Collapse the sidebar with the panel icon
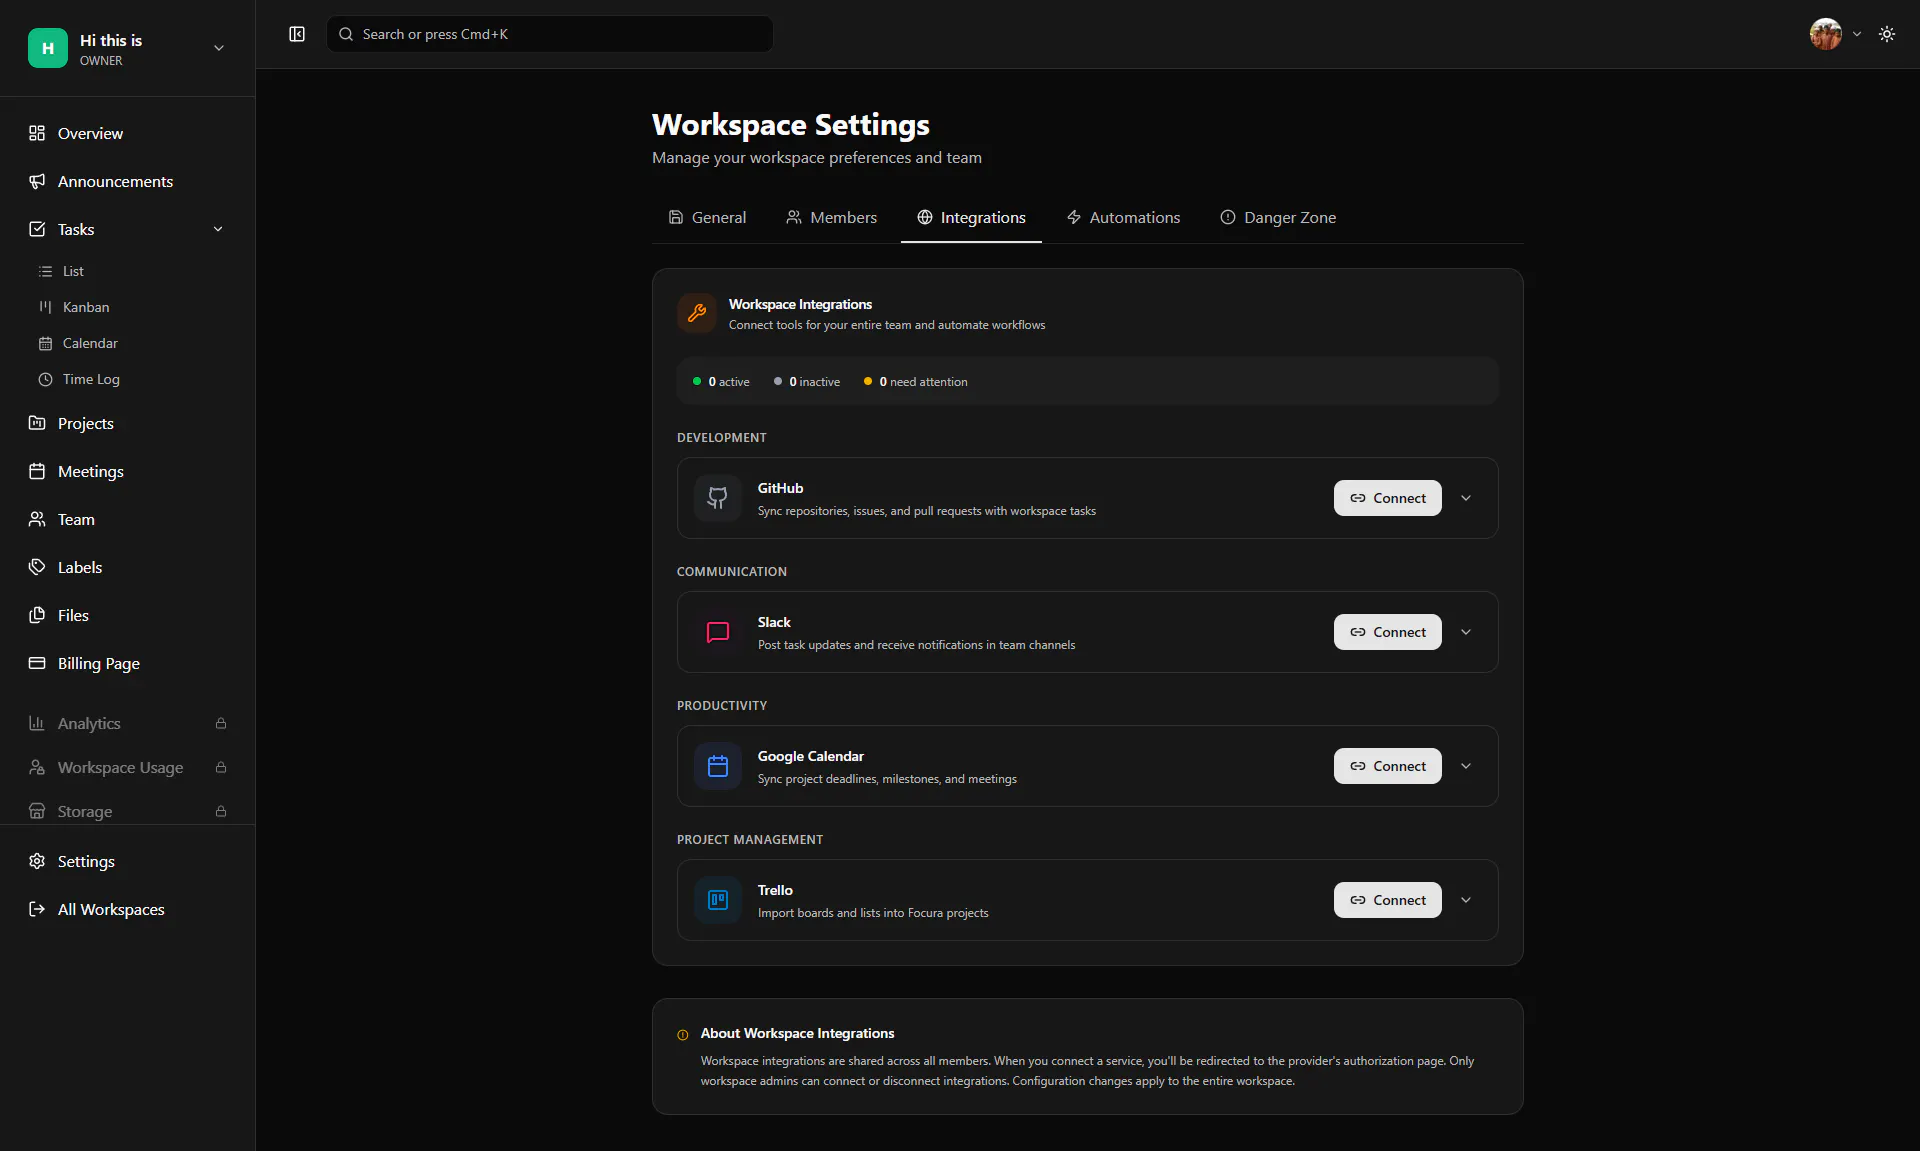The image size is (1920, 1151). click(297, 34)
